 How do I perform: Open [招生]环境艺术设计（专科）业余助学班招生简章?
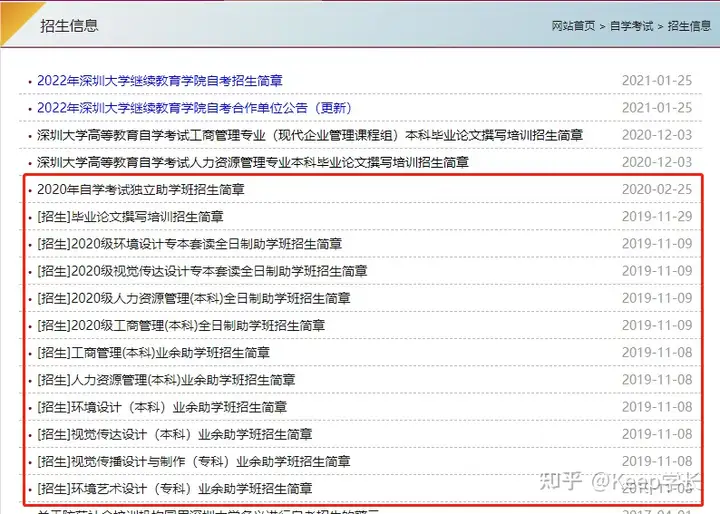click(x=175, y=488)
